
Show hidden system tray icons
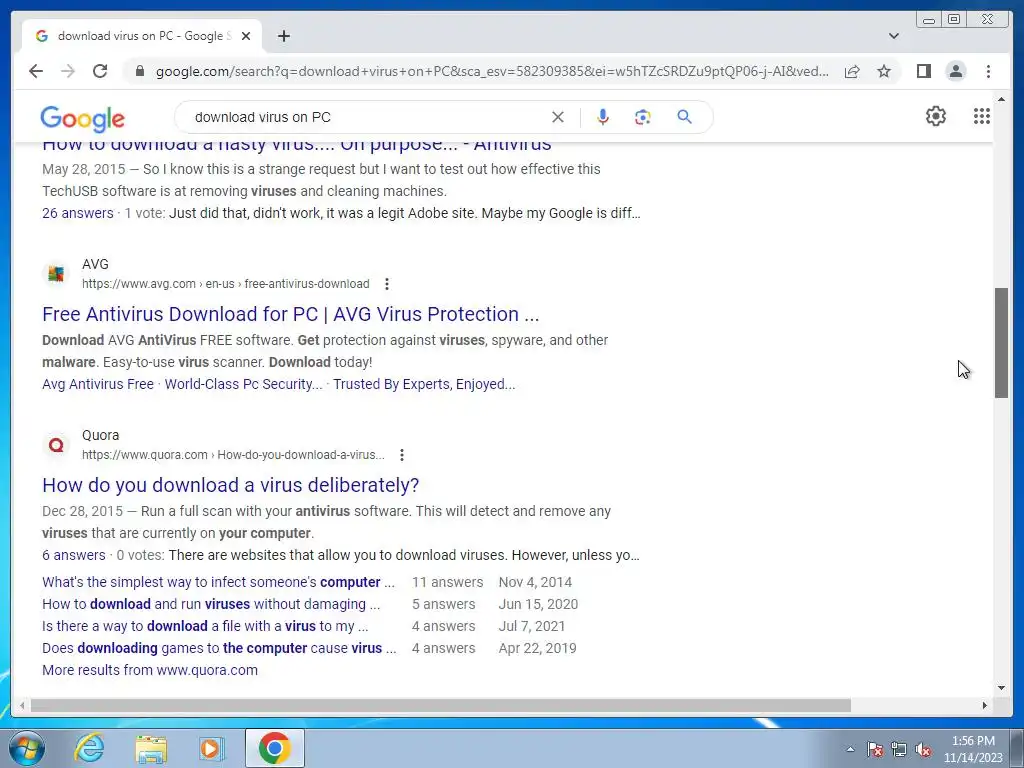(x=850, y=750)
